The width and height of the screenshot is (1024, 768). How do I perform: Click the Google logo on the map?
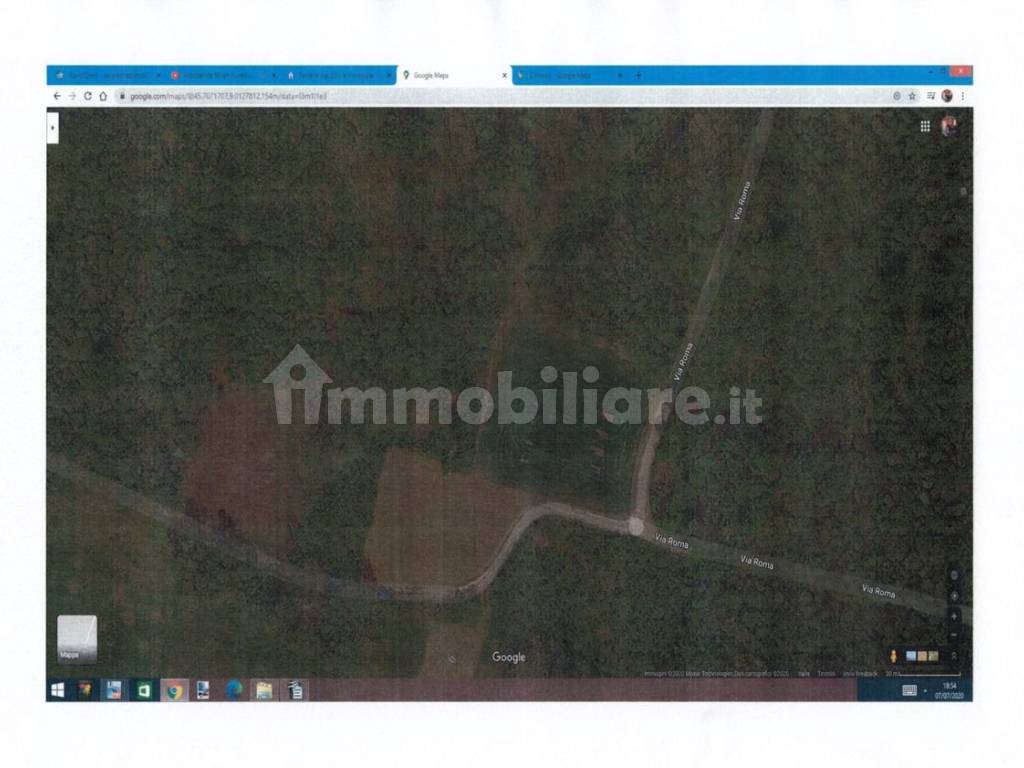coord(508,657)
